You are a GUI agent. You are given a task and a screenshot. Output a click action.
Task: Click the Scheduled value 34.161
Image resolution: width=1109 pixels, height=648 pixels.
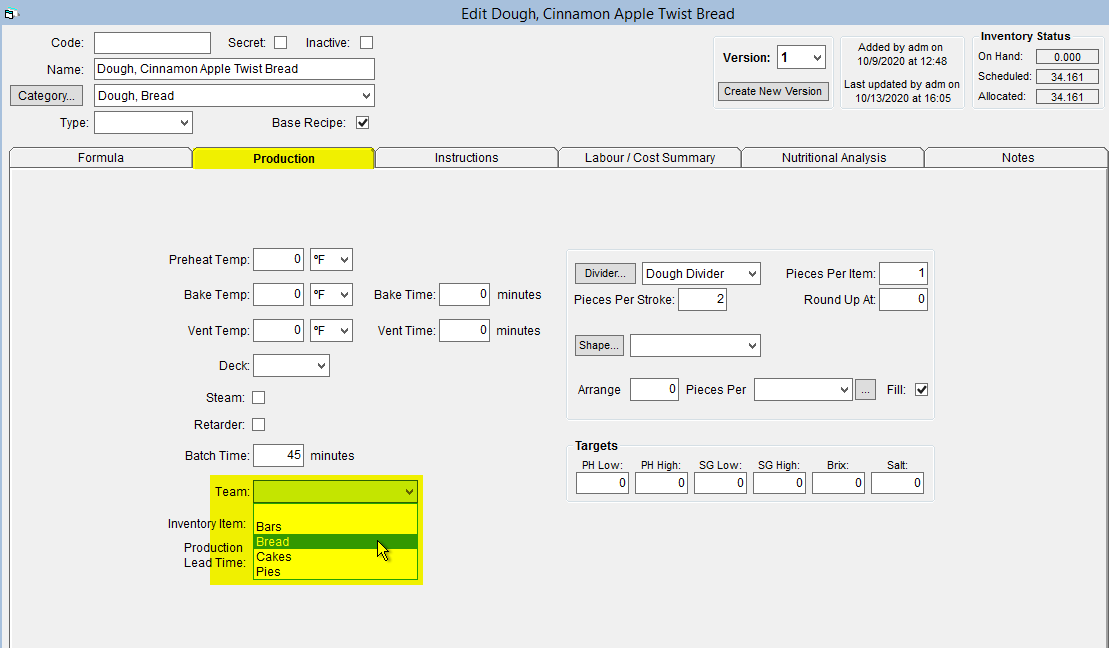point(1067,77)
